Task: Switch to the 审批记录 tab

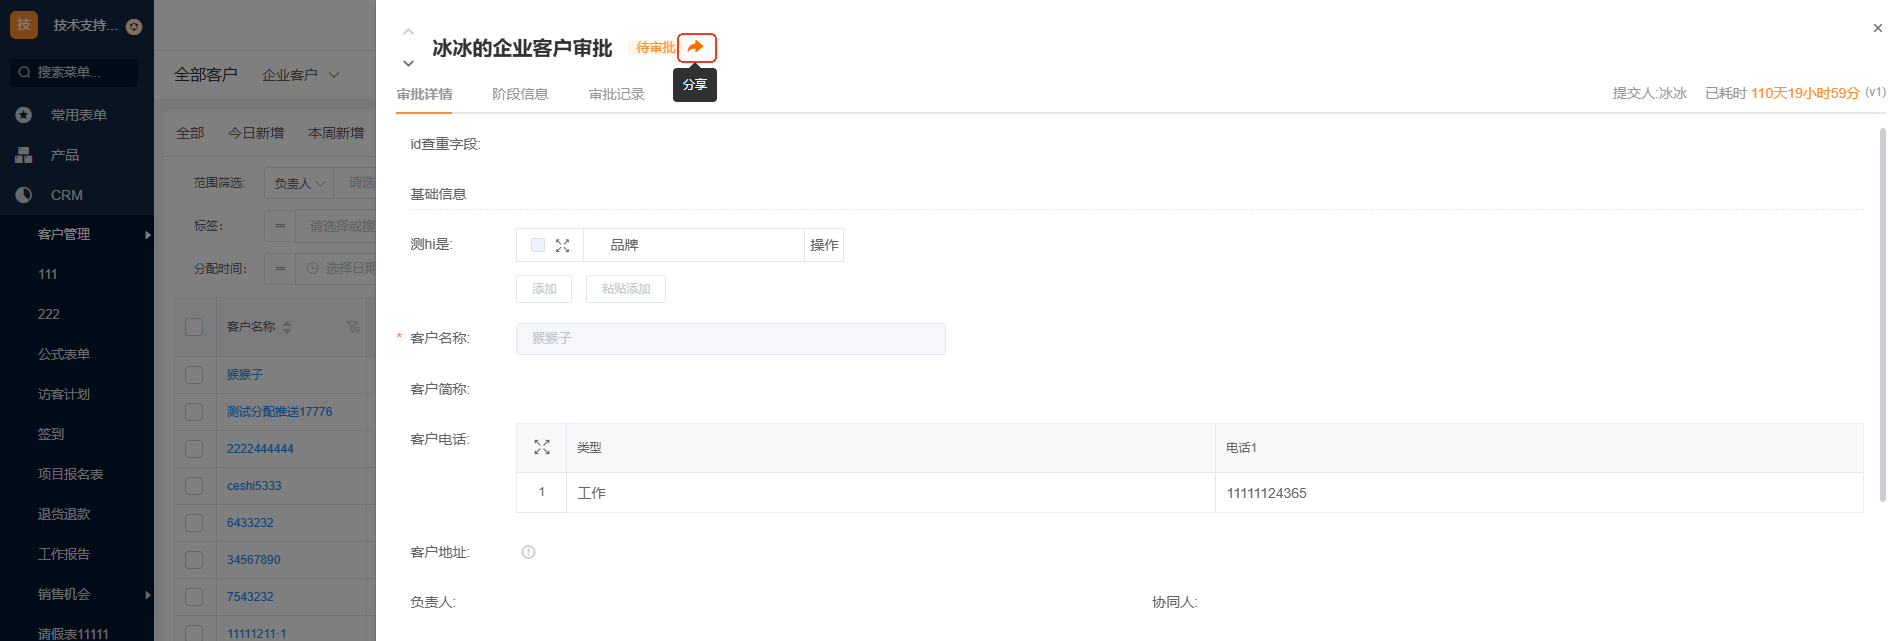Action: tap(616, 94)
